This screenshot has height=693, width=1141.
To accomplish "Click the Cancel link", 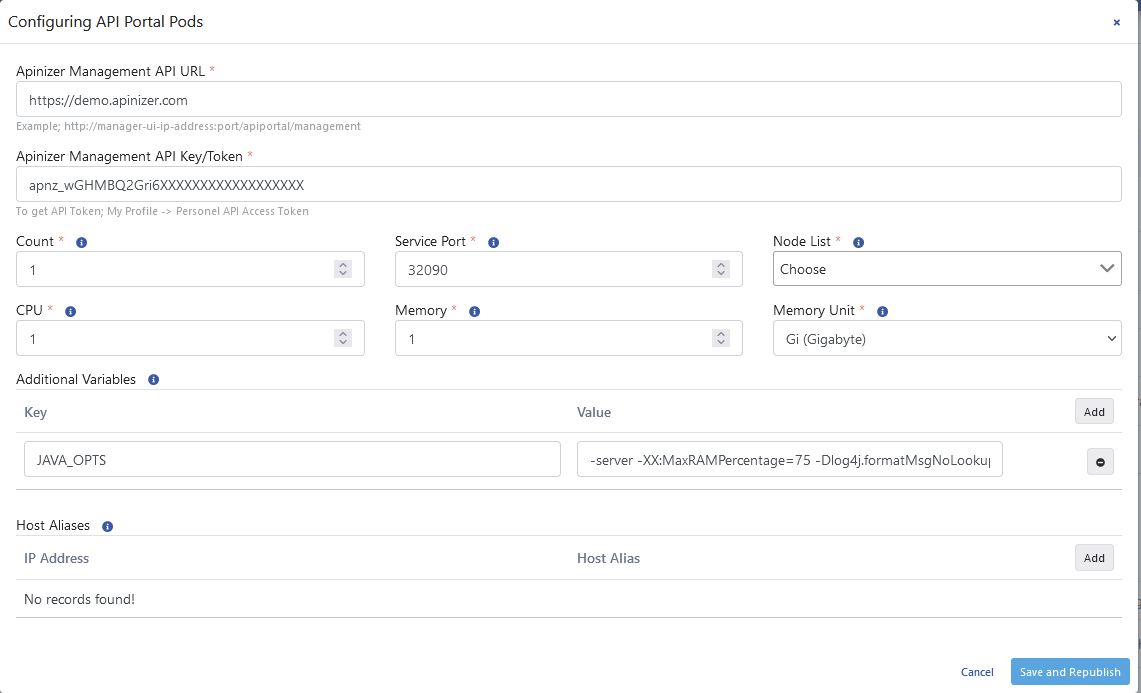I will click(977, 672).
